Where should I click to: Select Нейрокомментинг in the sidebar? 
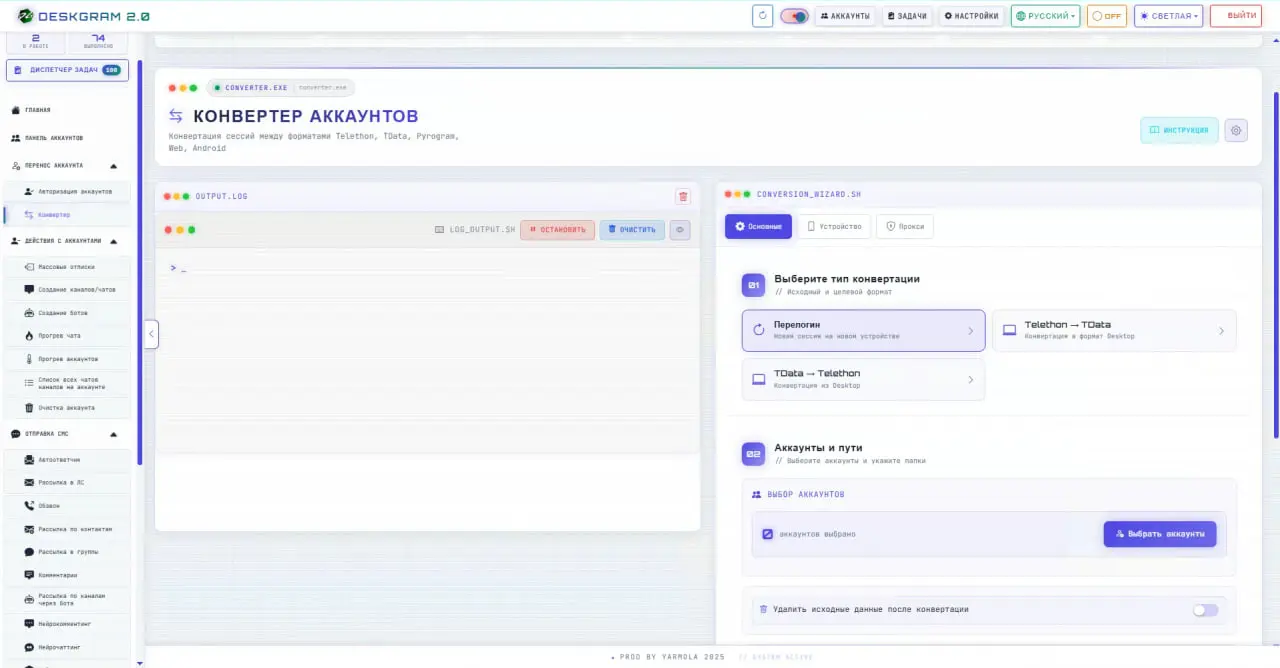tap(66, 624)
